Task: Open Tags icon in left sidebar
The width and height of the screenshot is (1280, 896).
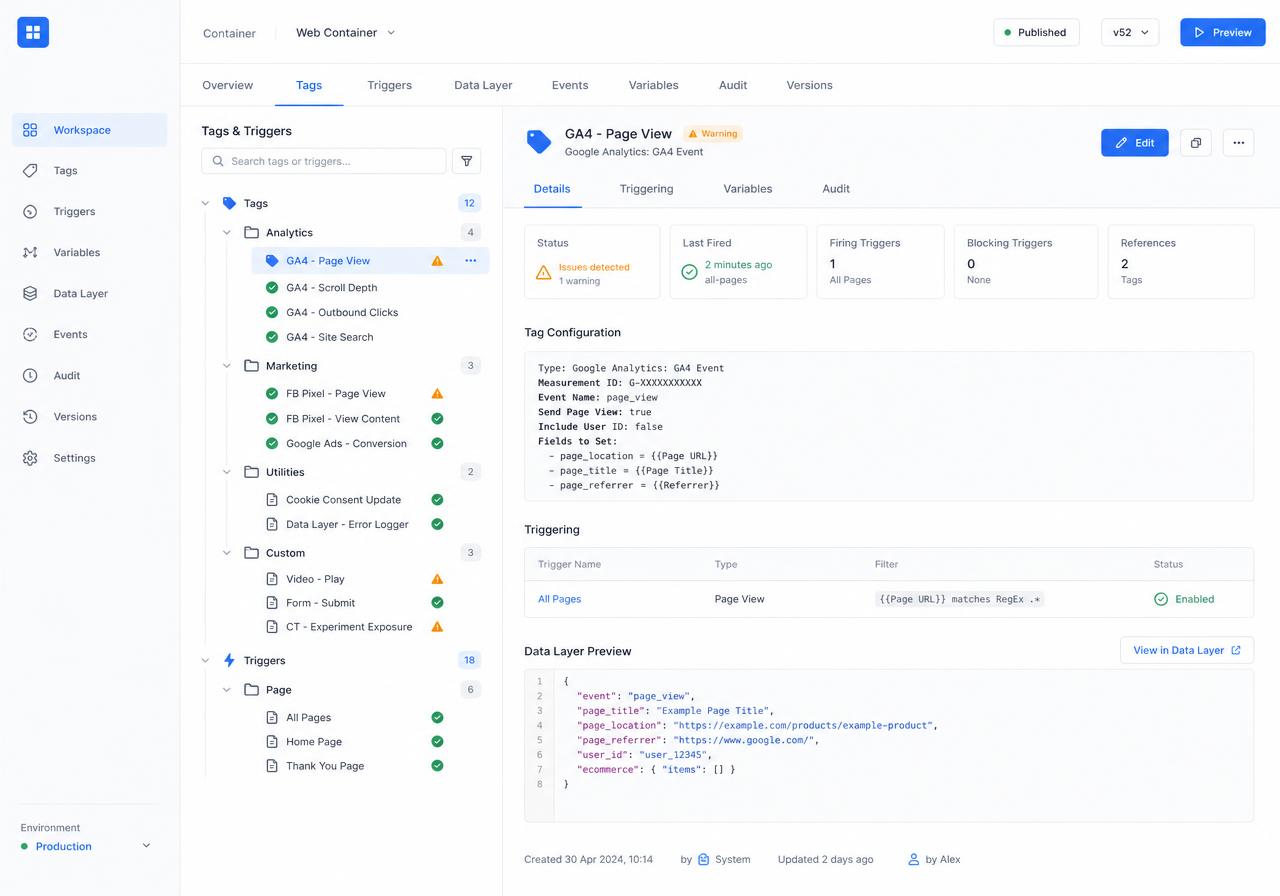Action: 30,171
